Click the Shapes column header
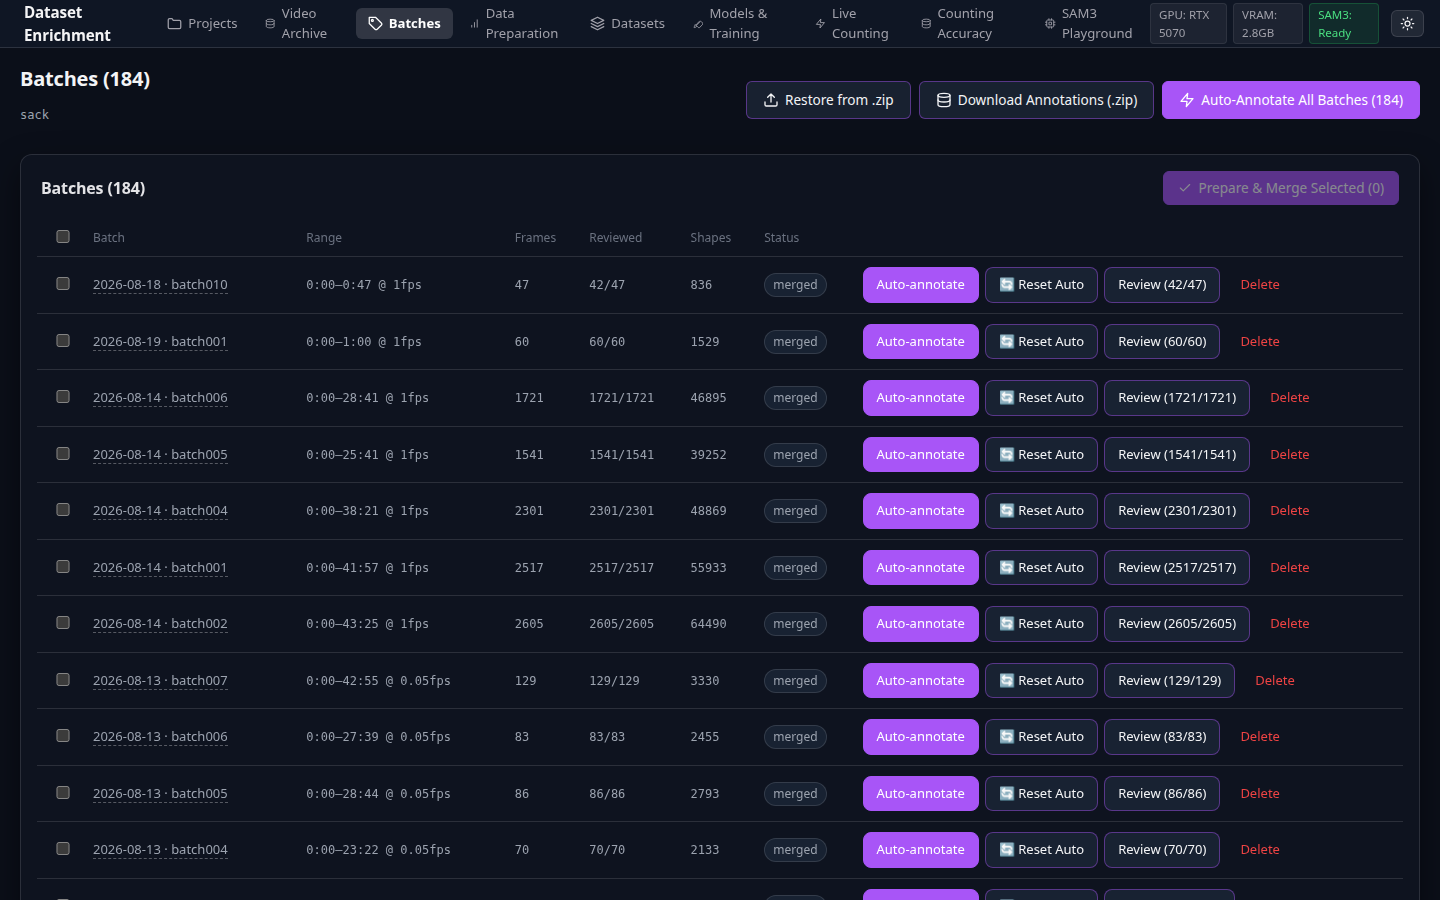The image size is (1440, 900). [x=710, y=238]
